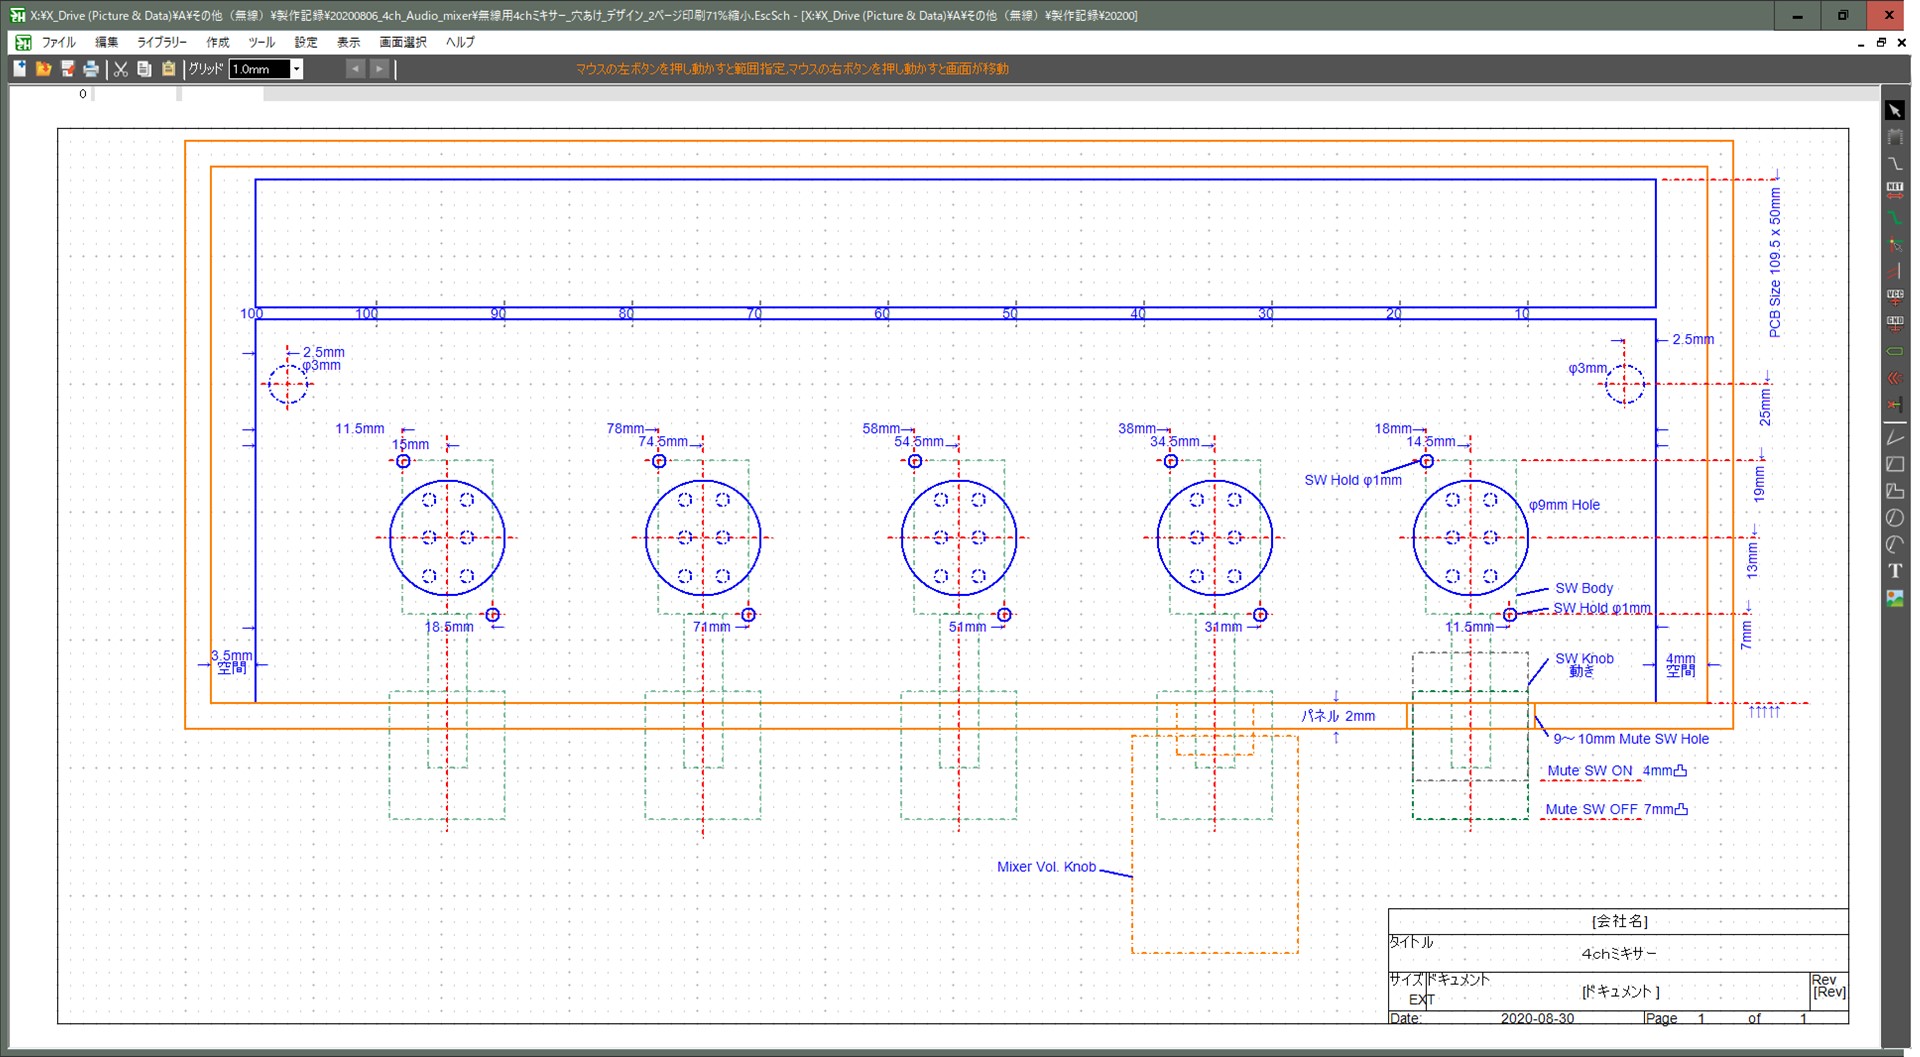
Task: Open the ツール menu
Action: (x=261, y=42)
